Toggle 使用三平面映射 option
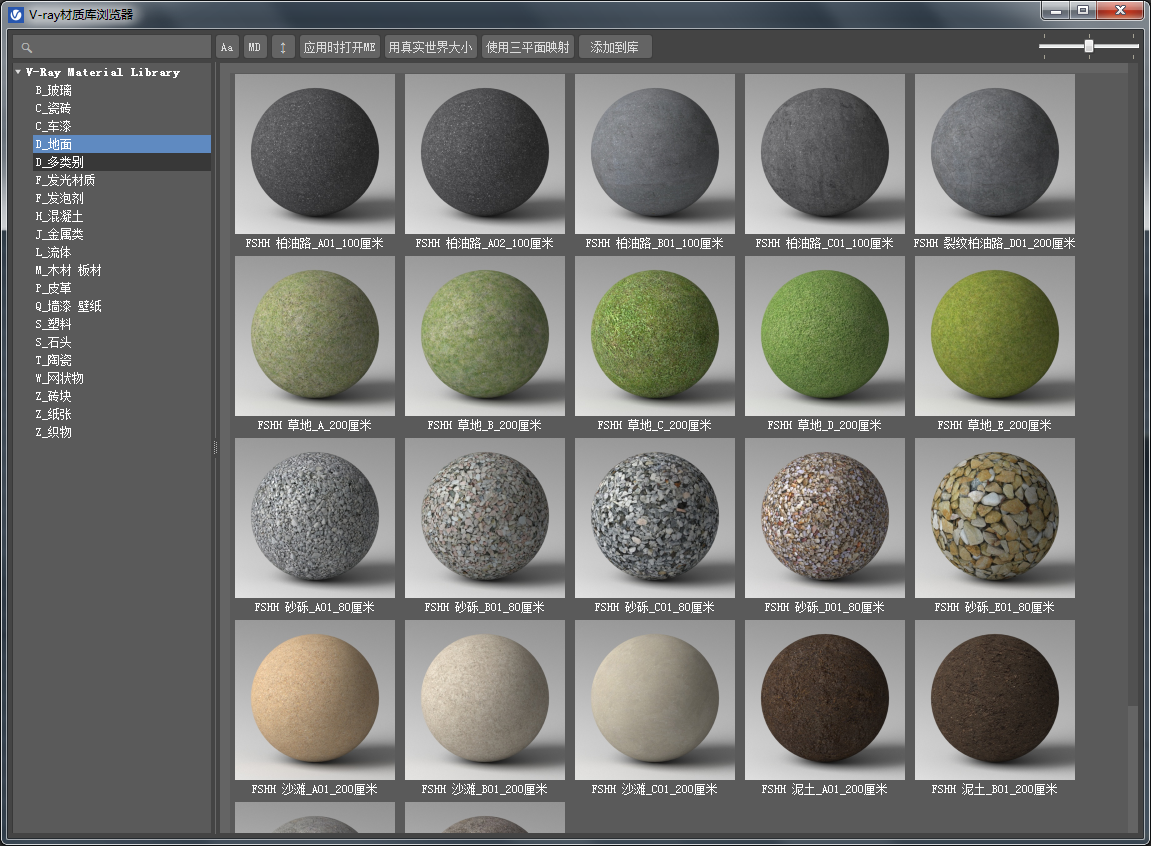 point(528,47)
